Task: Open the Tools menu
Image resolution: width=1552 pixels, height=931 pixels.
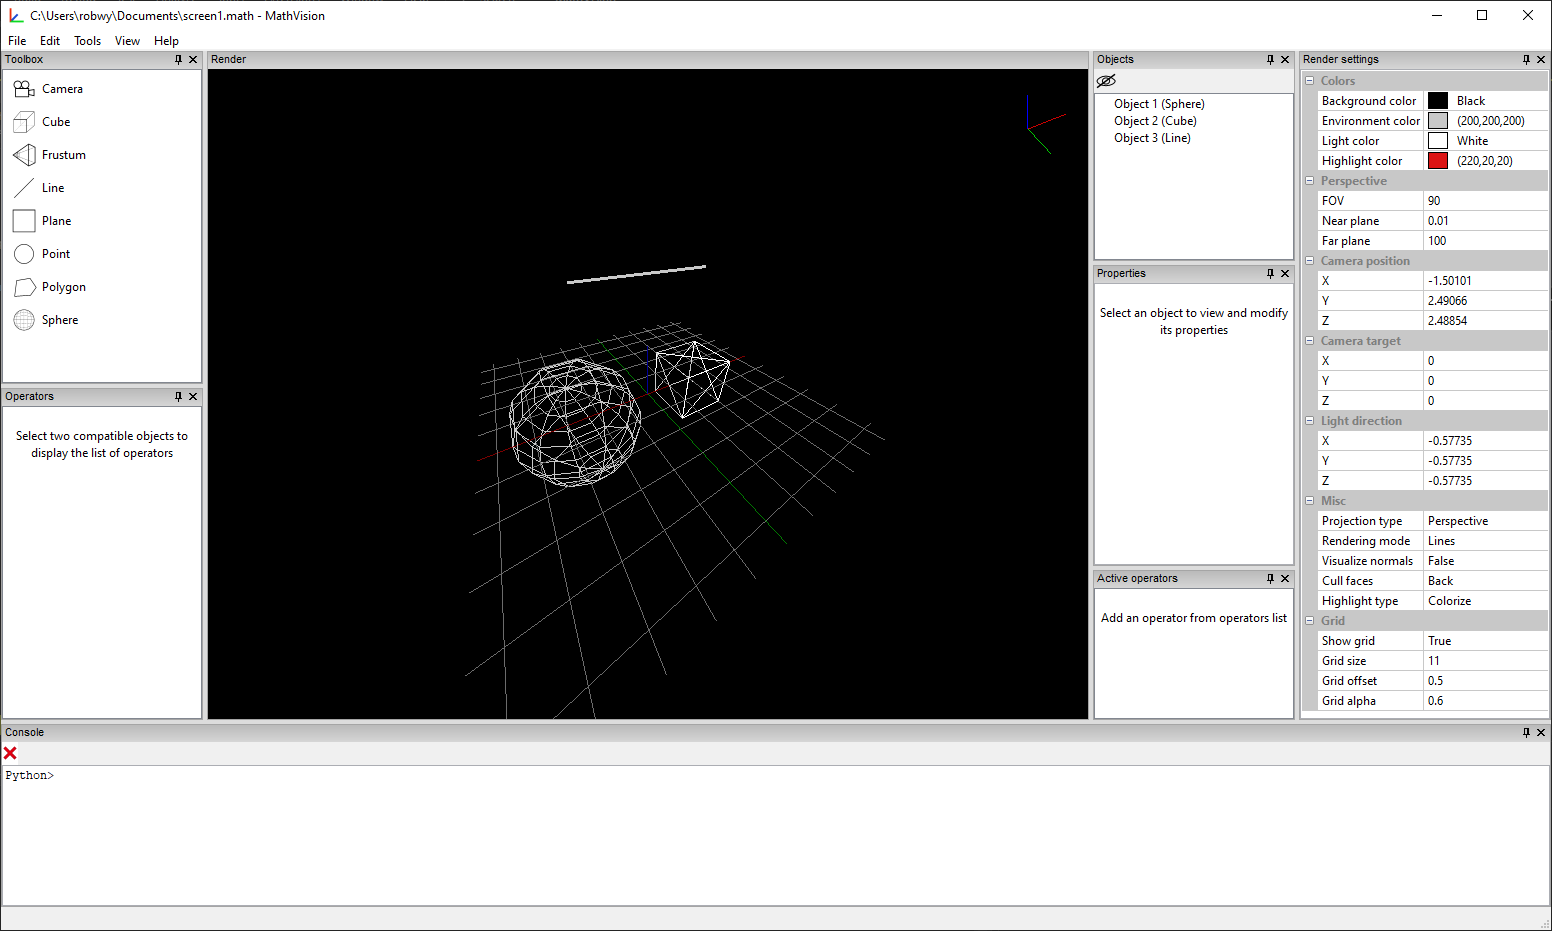Action: 87,41
